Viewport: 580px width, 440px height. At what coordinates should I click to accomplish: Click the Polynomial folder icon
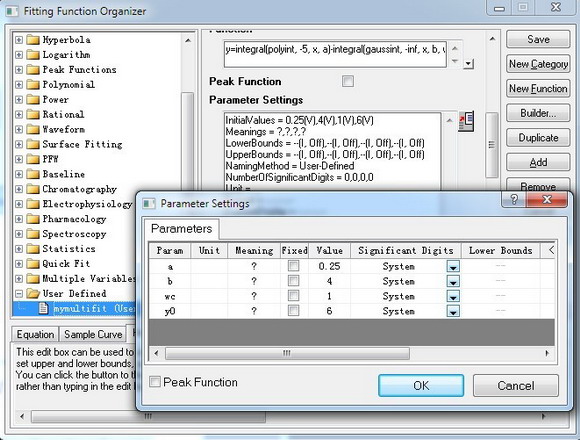pos(33,85)
